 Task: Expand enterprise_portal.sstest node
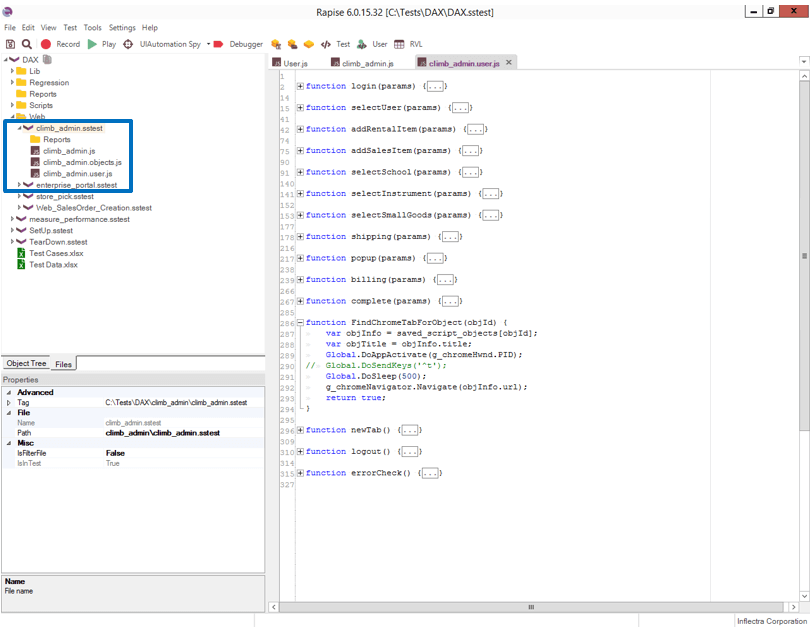(x=19, y=185)
